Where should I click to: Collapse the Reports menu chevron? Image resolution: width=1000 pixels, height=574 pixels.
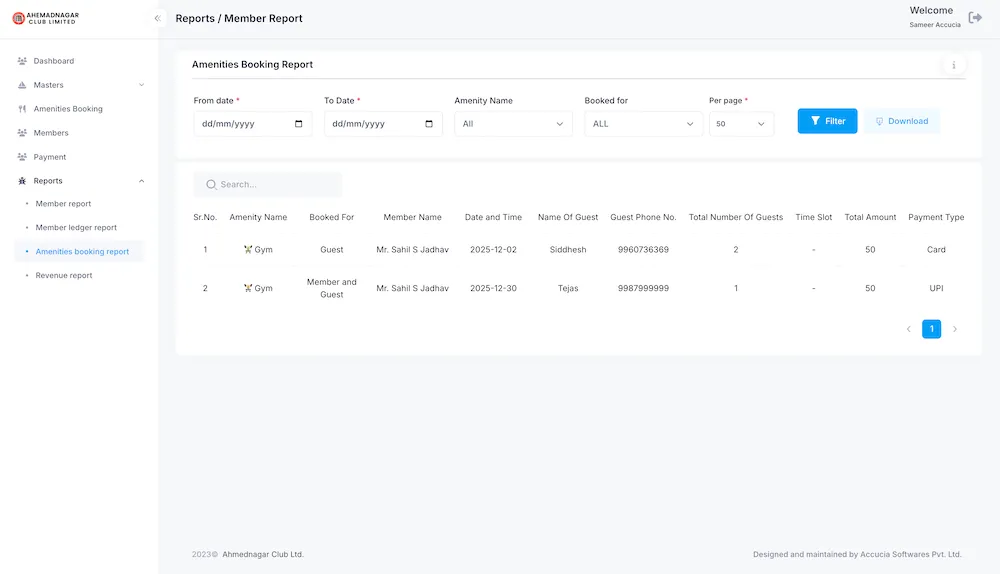coord(142,181)
